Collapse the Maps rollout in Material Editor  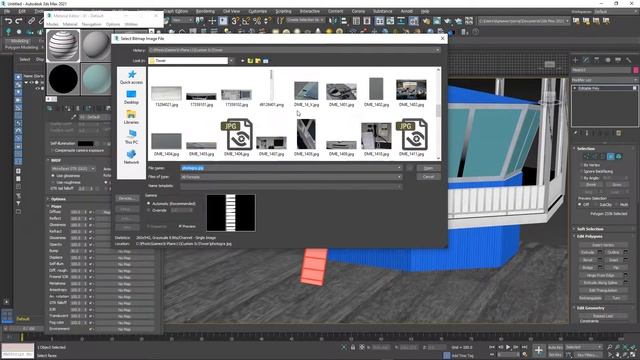[x=56, y=206]
